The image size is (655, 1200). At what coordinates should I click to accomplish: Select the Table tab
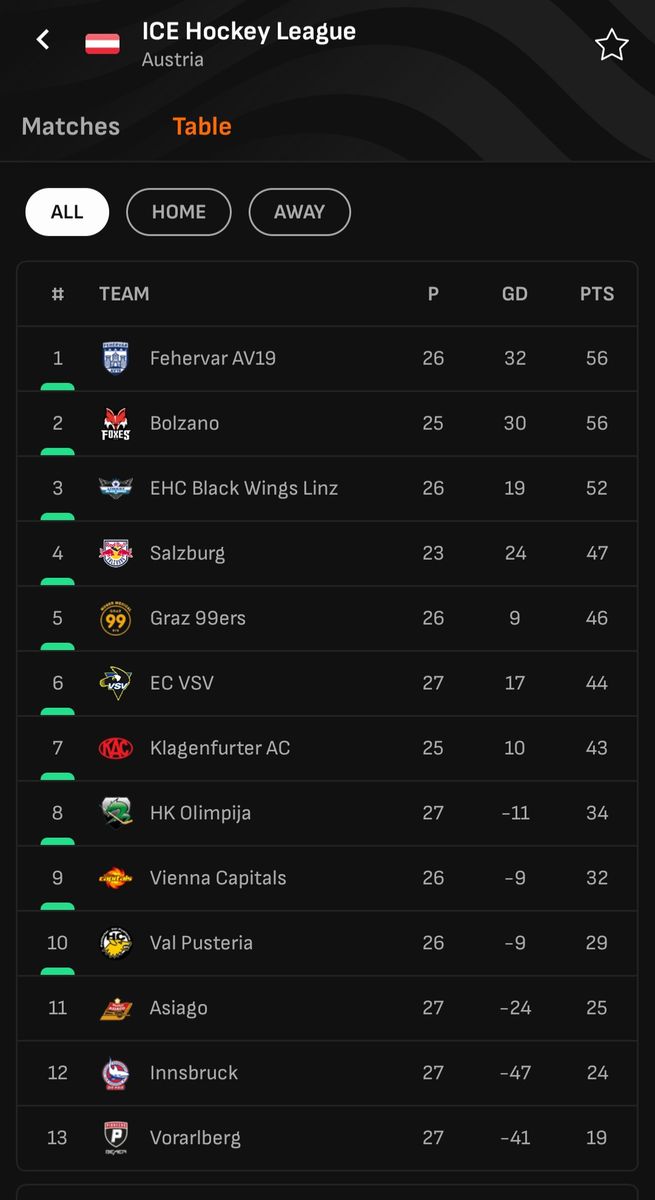(202, 127)
